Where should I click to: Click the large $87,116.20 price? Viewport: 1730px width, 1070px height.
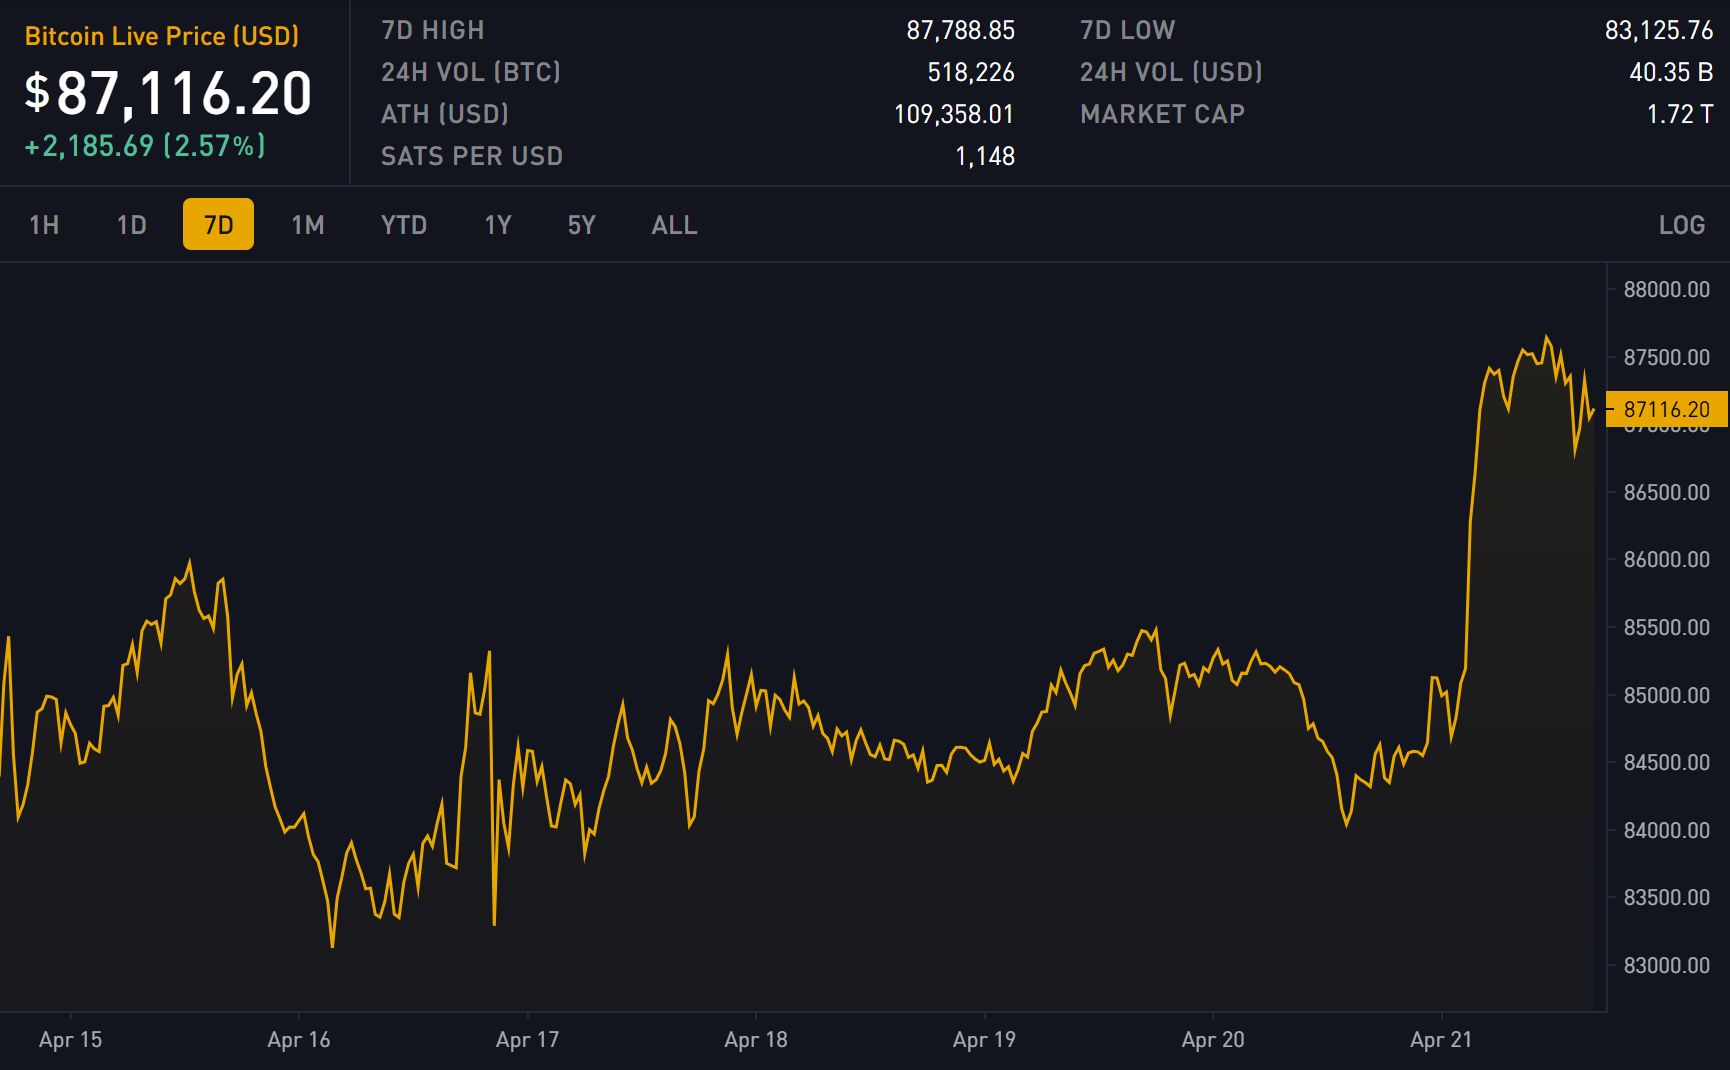pyautogui.click(x=168, y=93)
